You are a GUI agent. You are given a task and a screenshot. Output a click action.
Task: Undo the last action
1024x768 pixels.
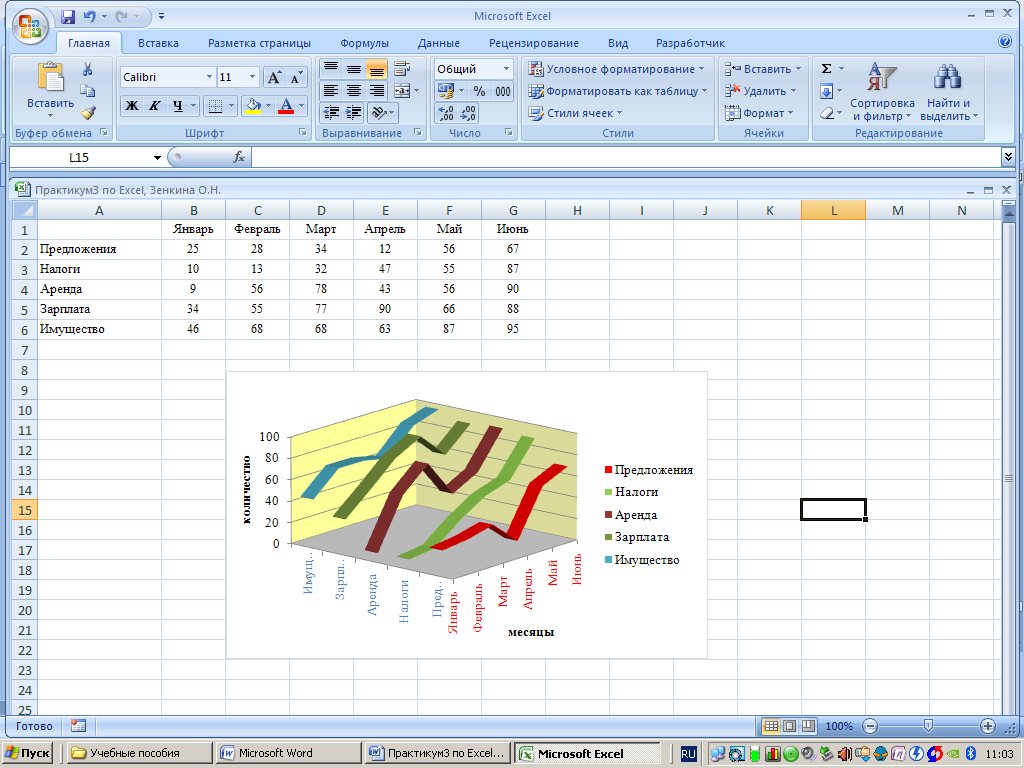click(89, 16)
